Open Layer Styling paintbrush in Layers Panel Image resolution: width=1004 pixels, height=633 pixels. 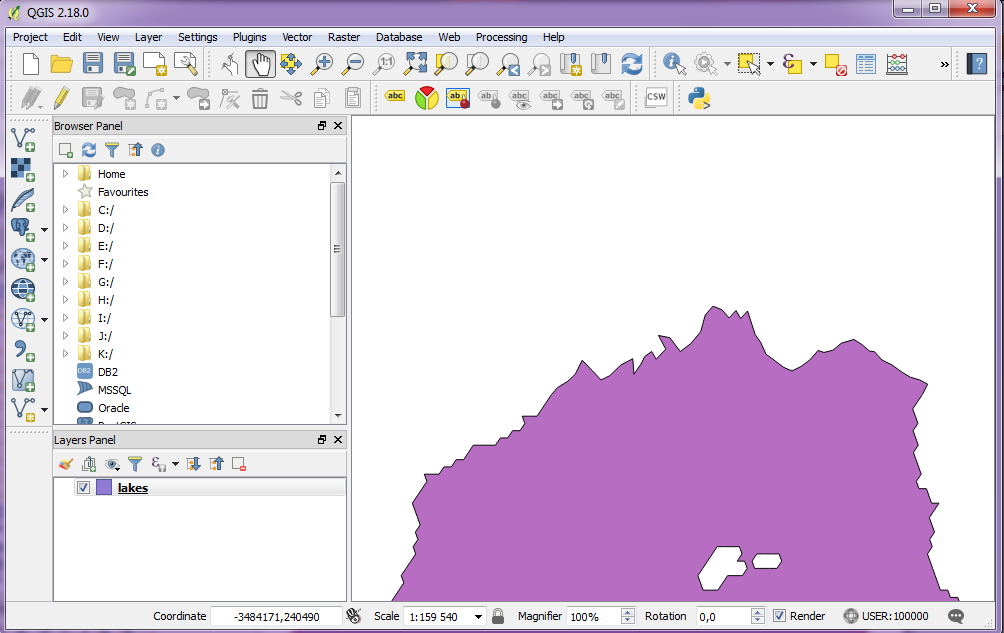tap(65, 464)
